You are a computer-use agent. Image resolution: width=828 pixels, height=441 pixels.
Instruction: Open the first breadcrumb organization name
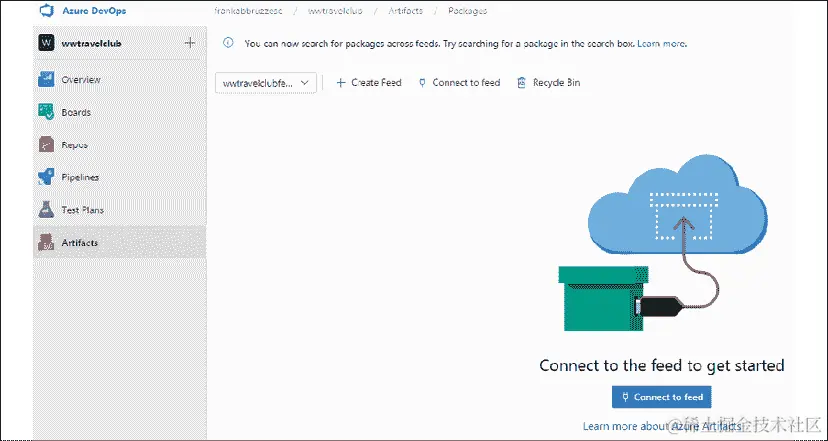pos(248,11)
